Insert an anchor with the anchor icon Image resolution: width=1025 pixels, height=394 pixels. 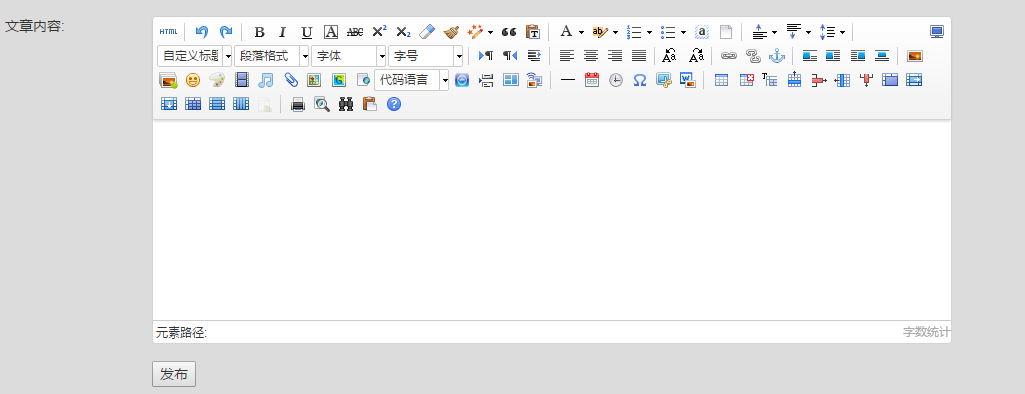(777, 56)
